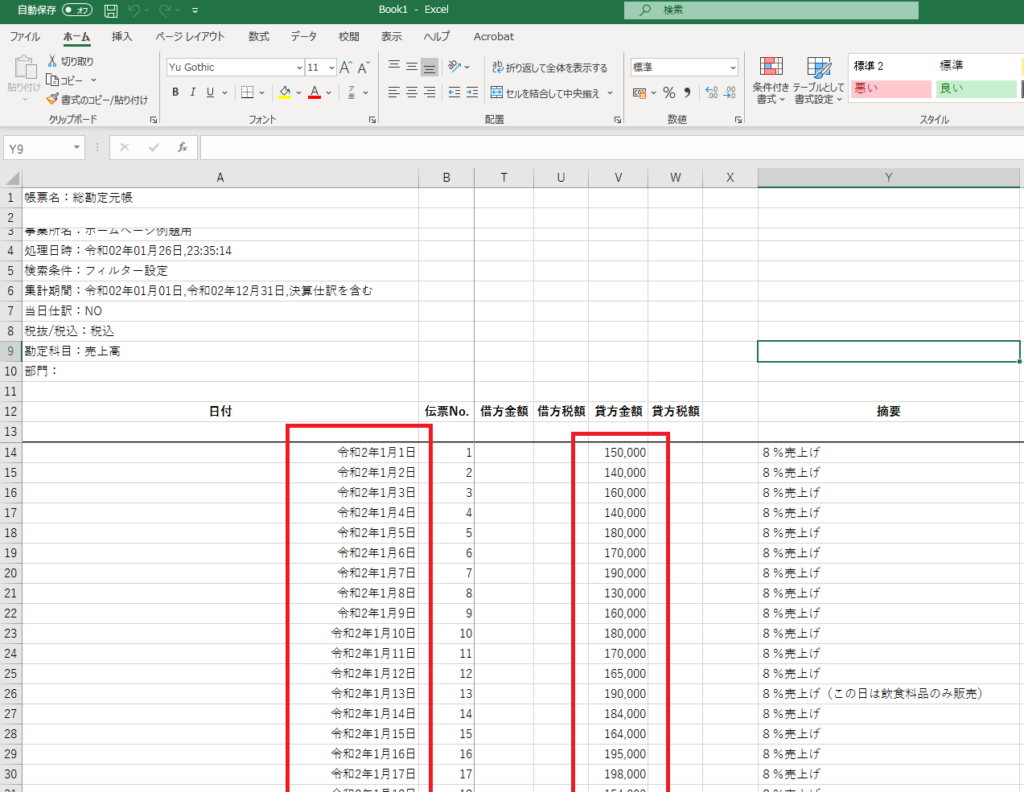Apply italic formatting with the I icon
The width and height of the screenshot is (1024, 792).
(x=193, y=92)
